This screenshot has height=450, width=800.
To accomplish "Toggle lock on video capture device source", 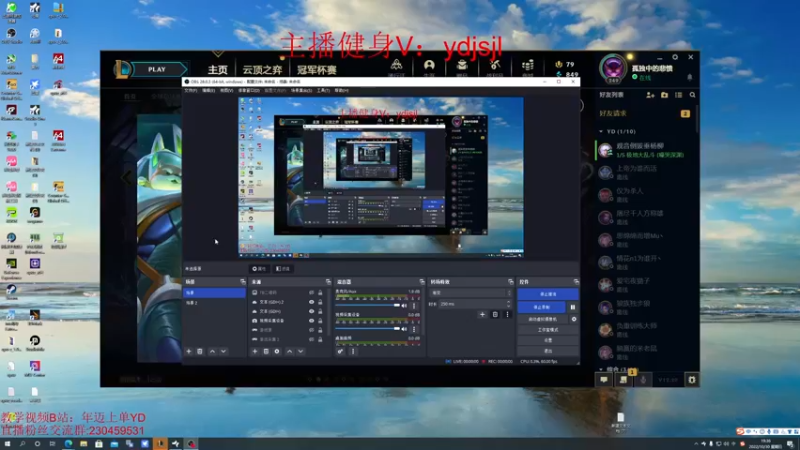I will tap(320, 320).
